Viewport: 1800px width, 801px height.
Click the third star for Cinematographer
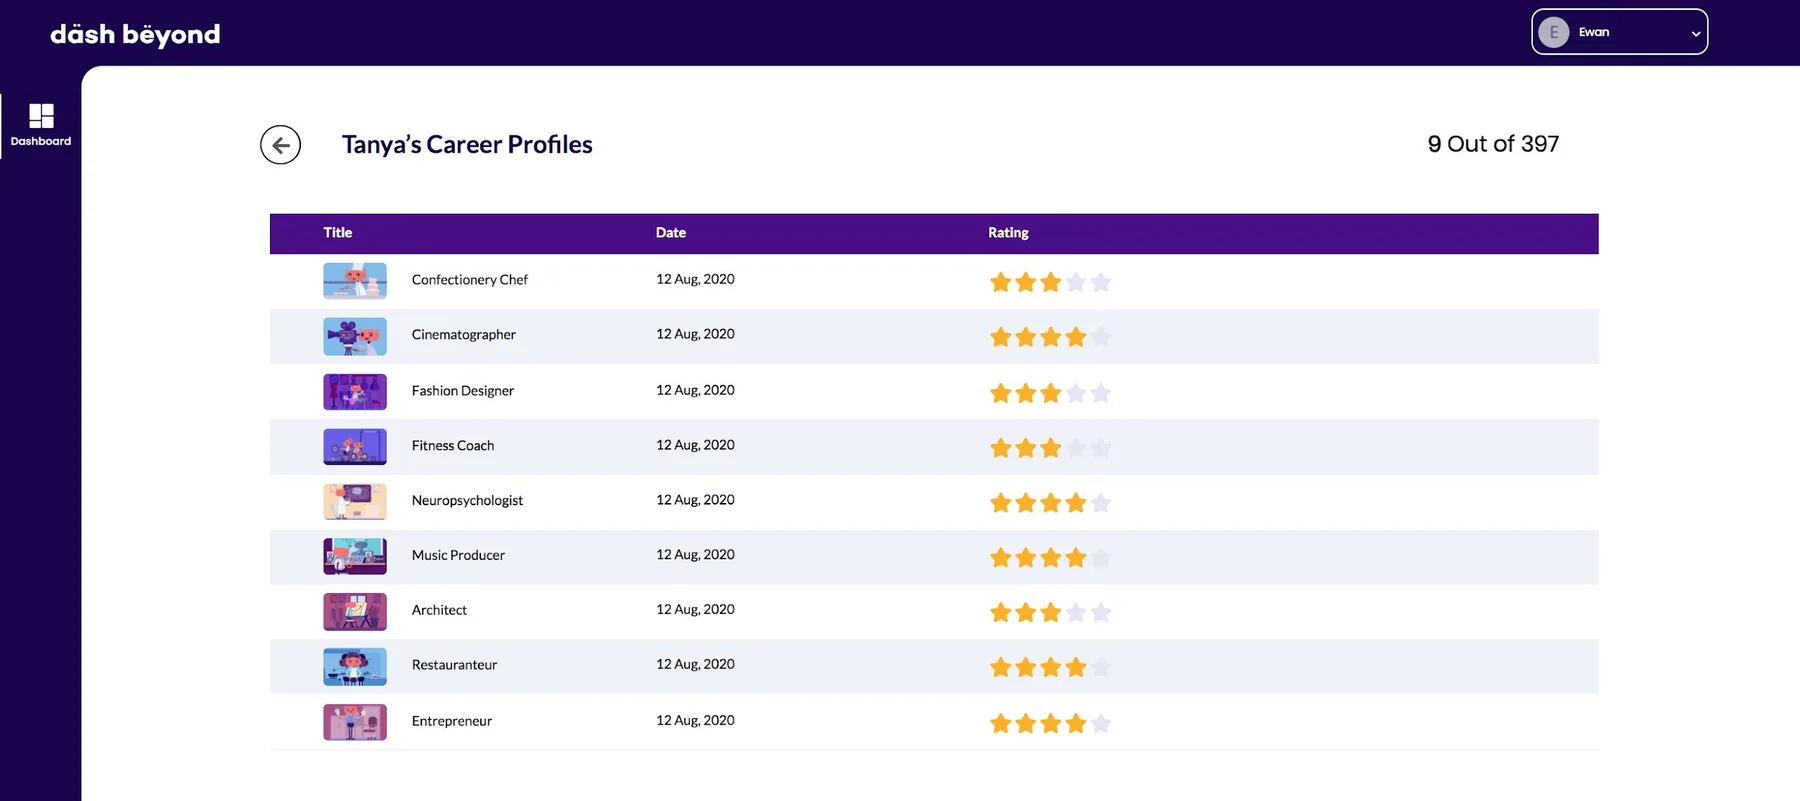click(x=1050, y=337)
